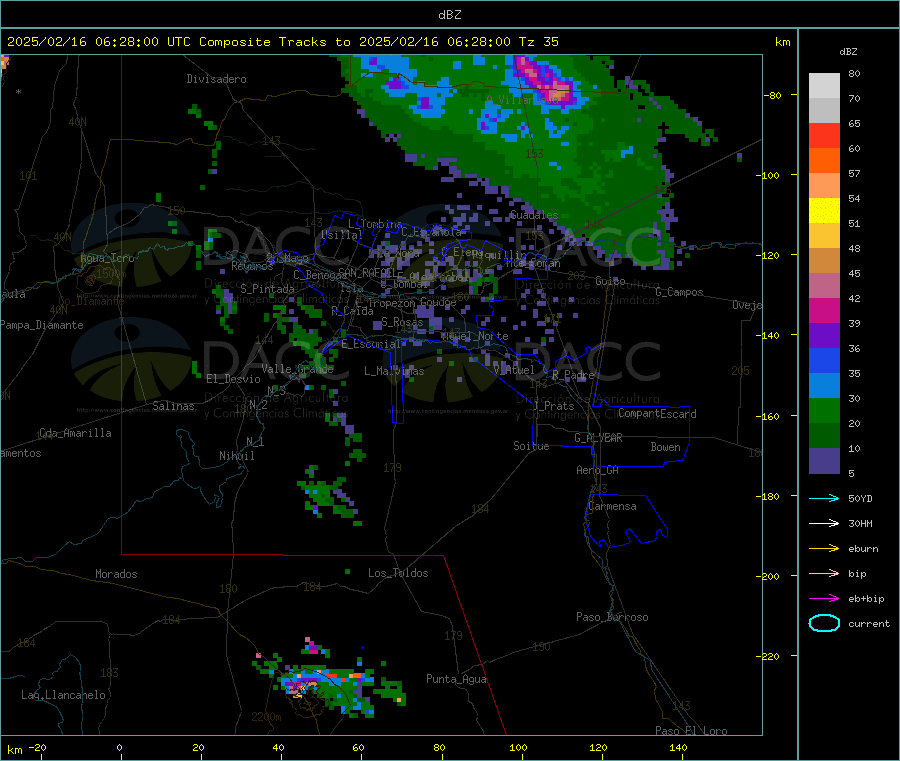
Task: Click the 'Lag.Llancanelo' map label
Action: [x=63, y=695]
